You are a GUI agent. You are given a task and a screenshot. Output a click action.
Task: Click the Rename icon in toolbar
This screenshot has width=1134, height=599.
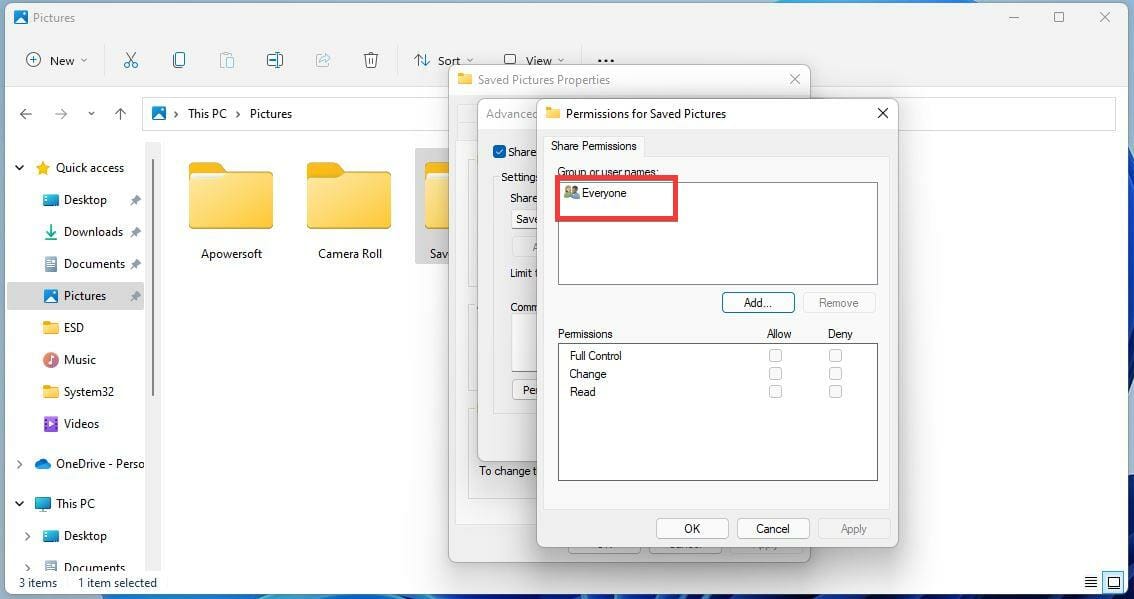click(x=275, y=60)
